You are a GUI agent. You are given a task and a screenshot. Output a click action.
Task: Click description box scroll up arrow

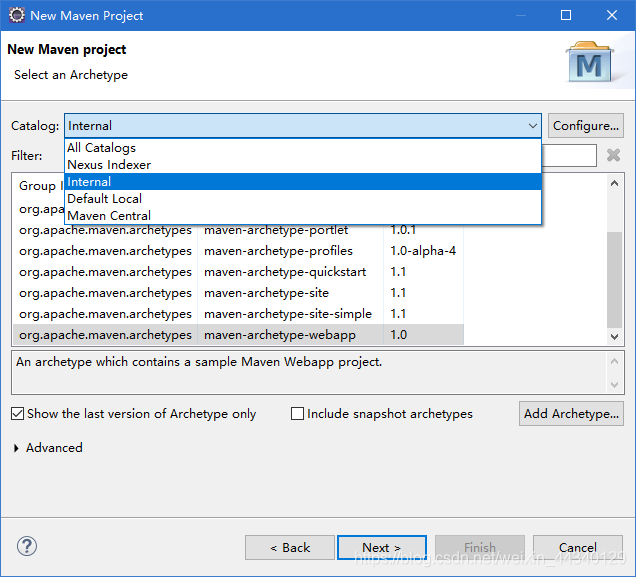tap(615, 361)
